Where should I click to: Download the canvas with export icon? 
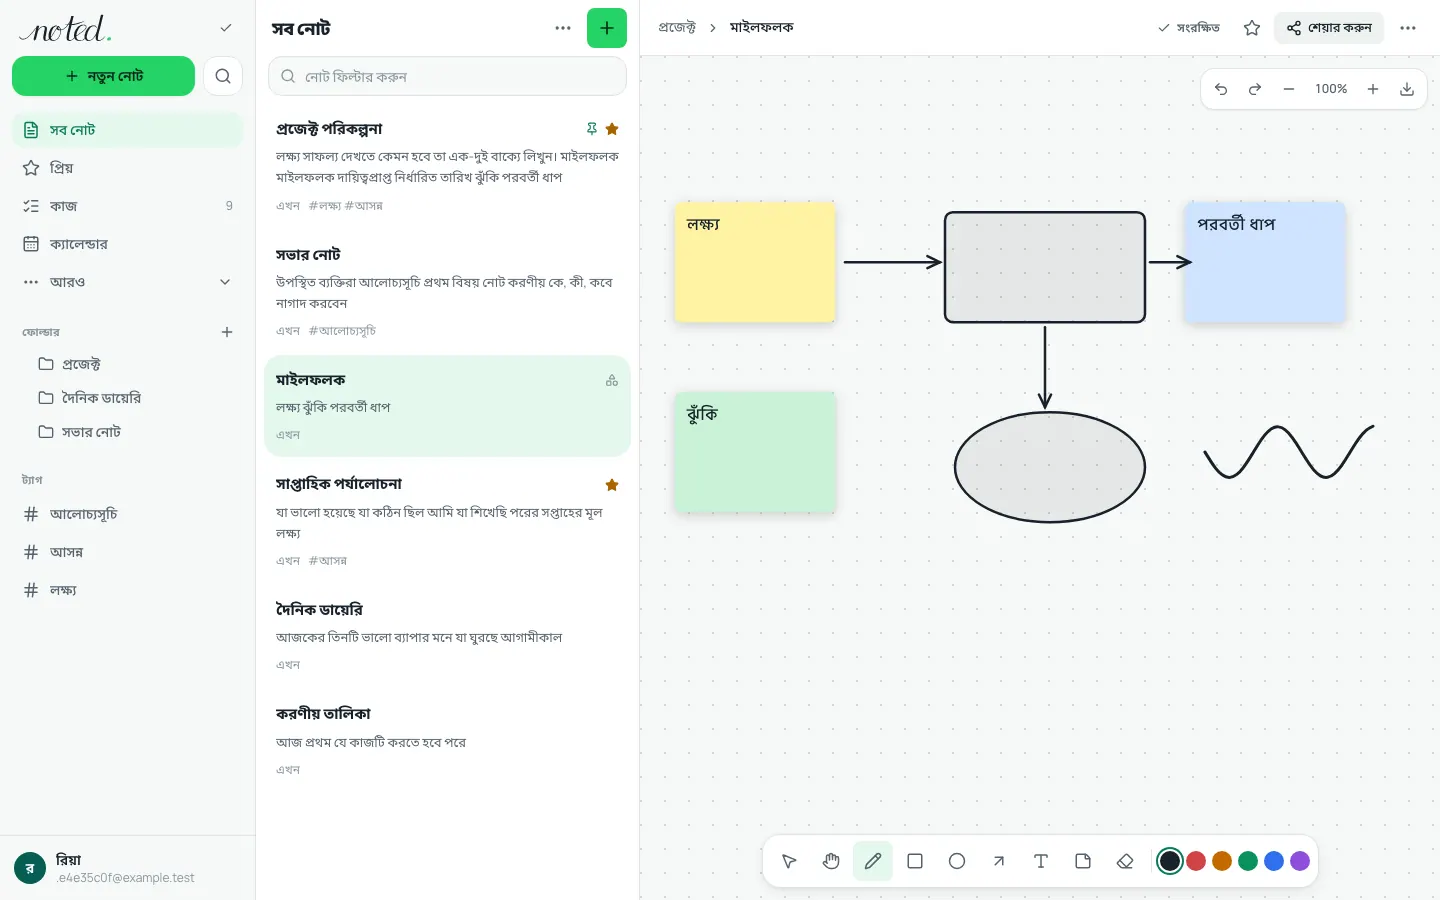[1406, 89]
